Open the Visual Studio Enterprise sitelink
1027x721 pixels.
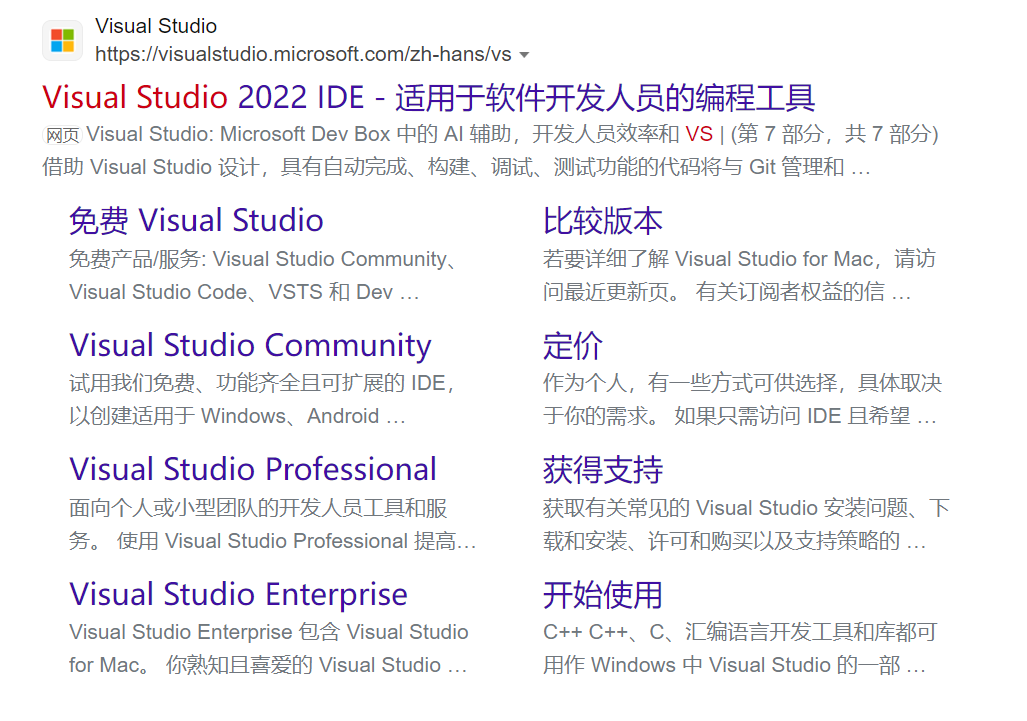click(238, 595)
